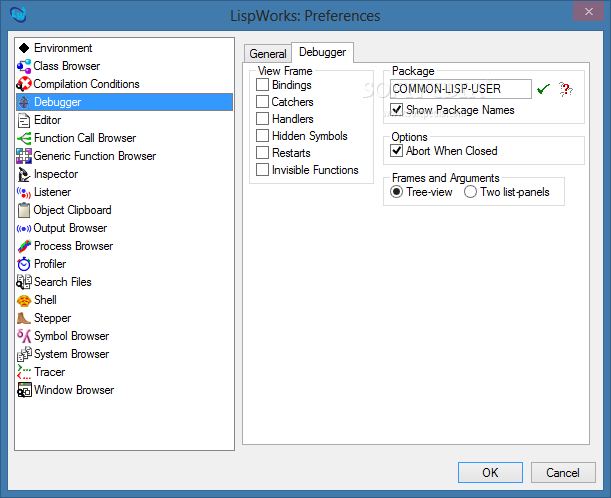Switch to the General tab
This screenshot has width=611, height=498.
[x=268, y=54]
